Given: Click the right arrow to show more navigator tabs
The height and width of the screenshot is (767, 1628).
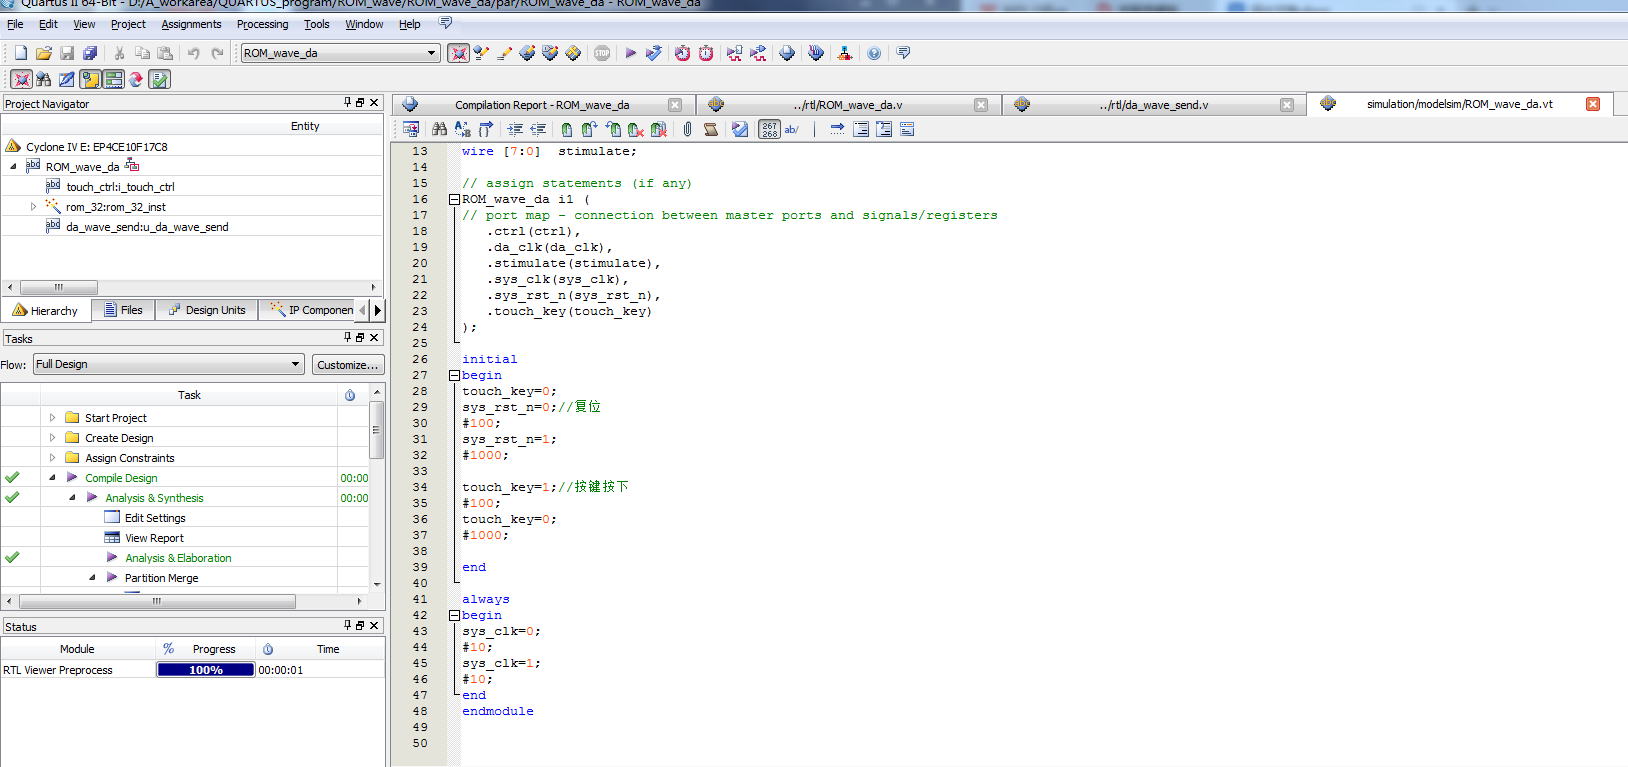Looking at the screenshot, I should [x=378, y=310].
